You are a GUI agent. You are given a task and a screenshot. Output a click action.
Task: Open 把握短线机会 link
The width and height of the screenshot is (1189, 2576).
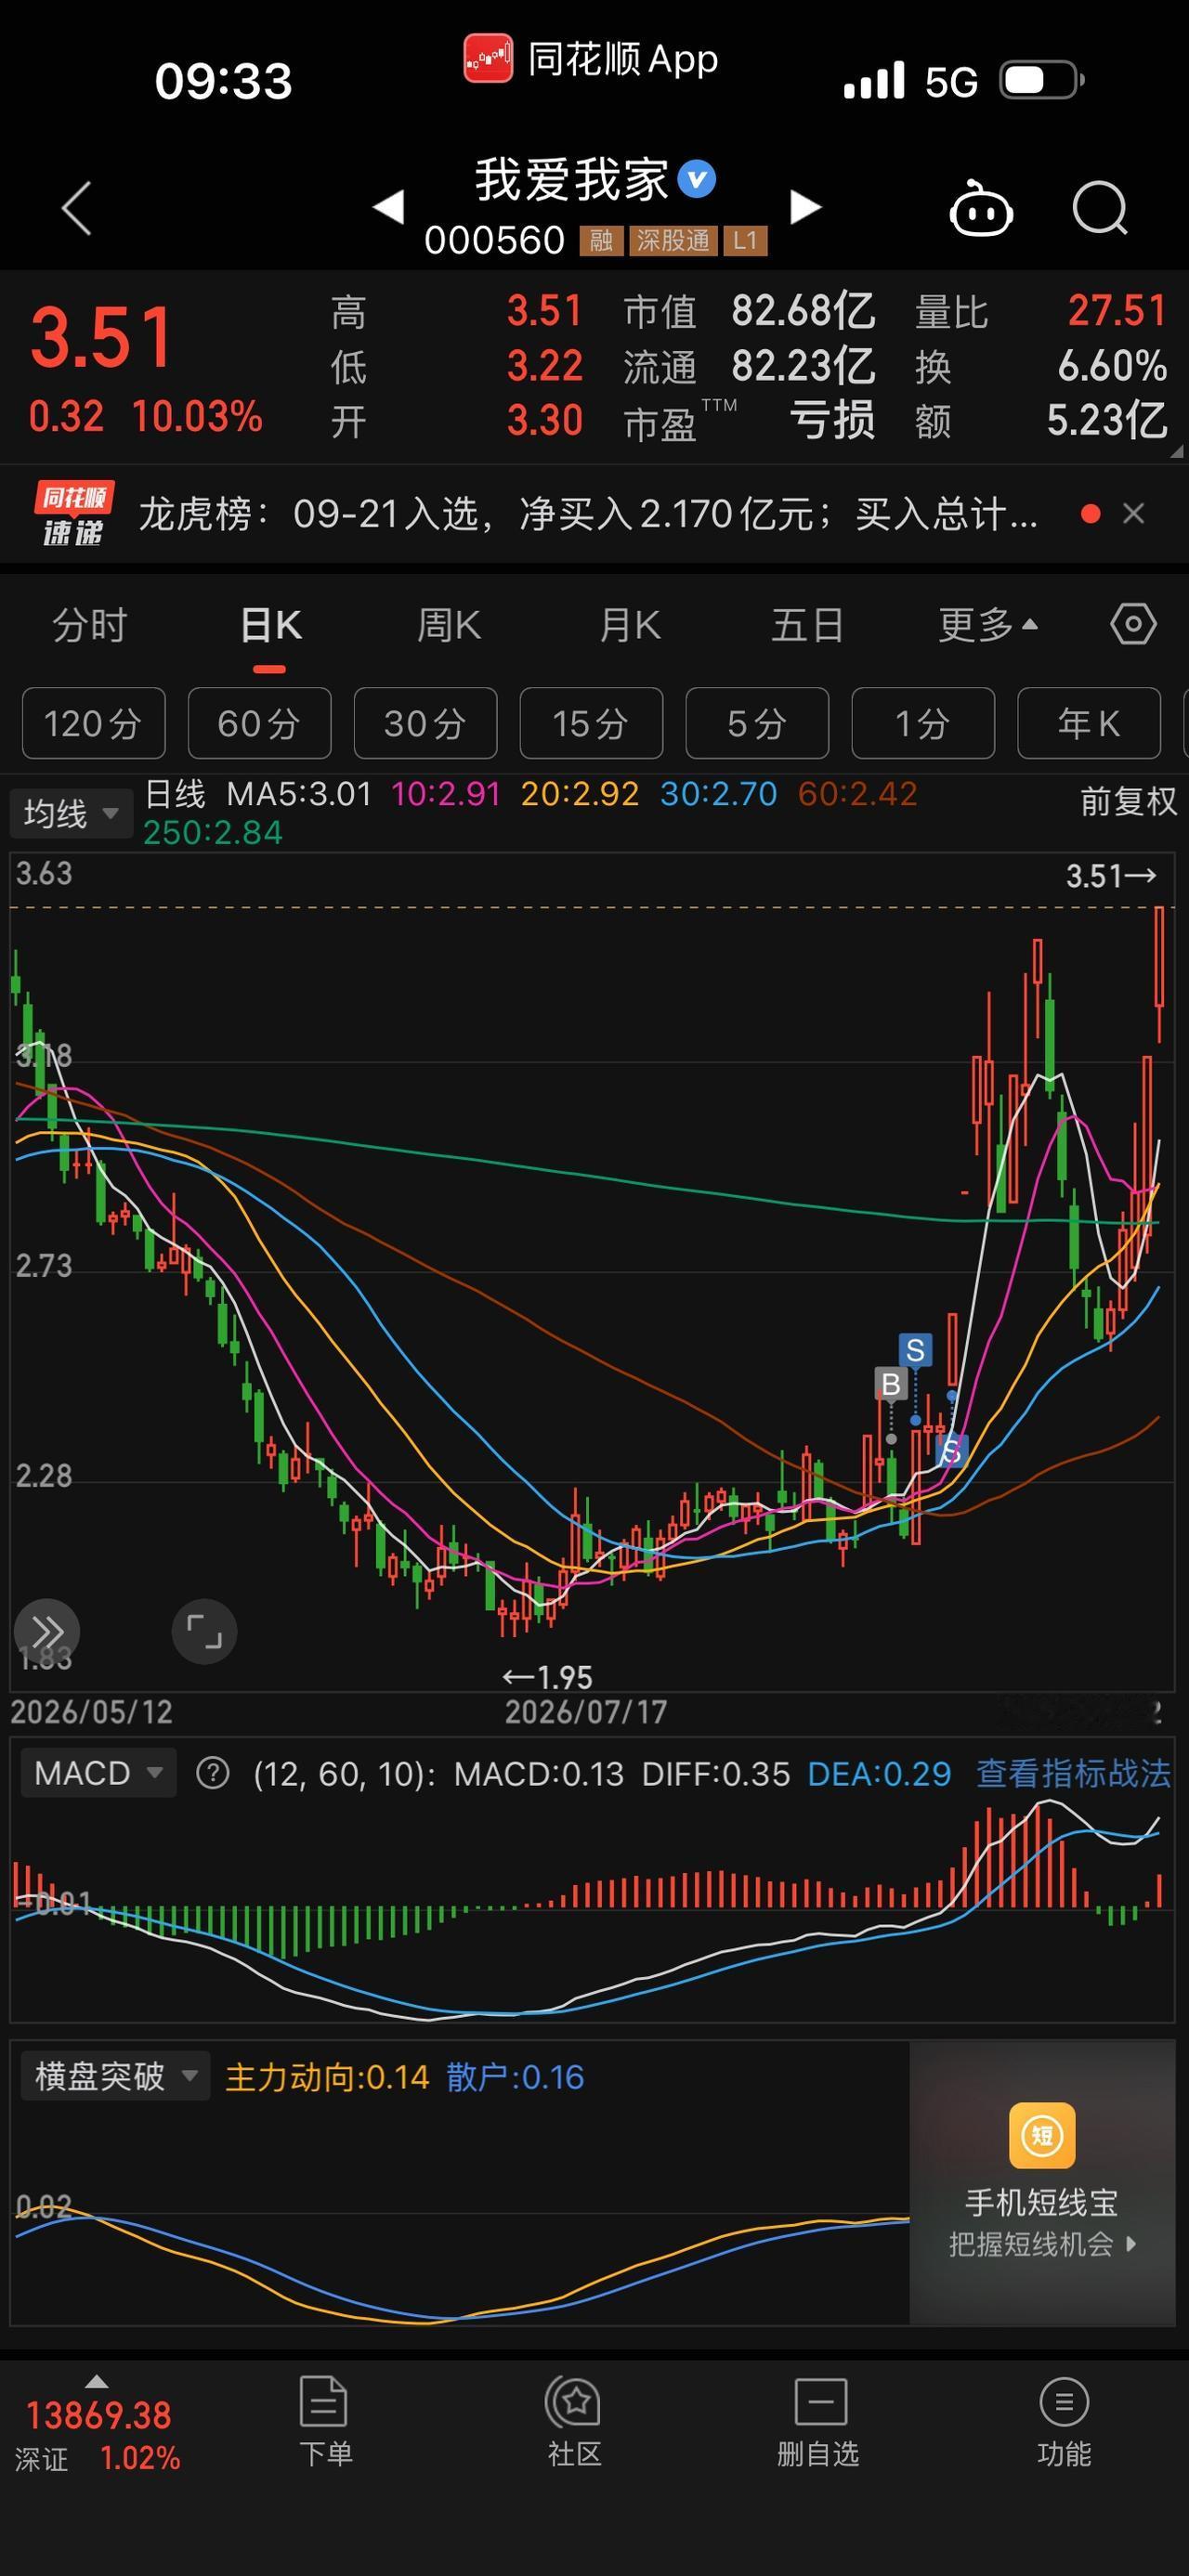(1042, 2245)
